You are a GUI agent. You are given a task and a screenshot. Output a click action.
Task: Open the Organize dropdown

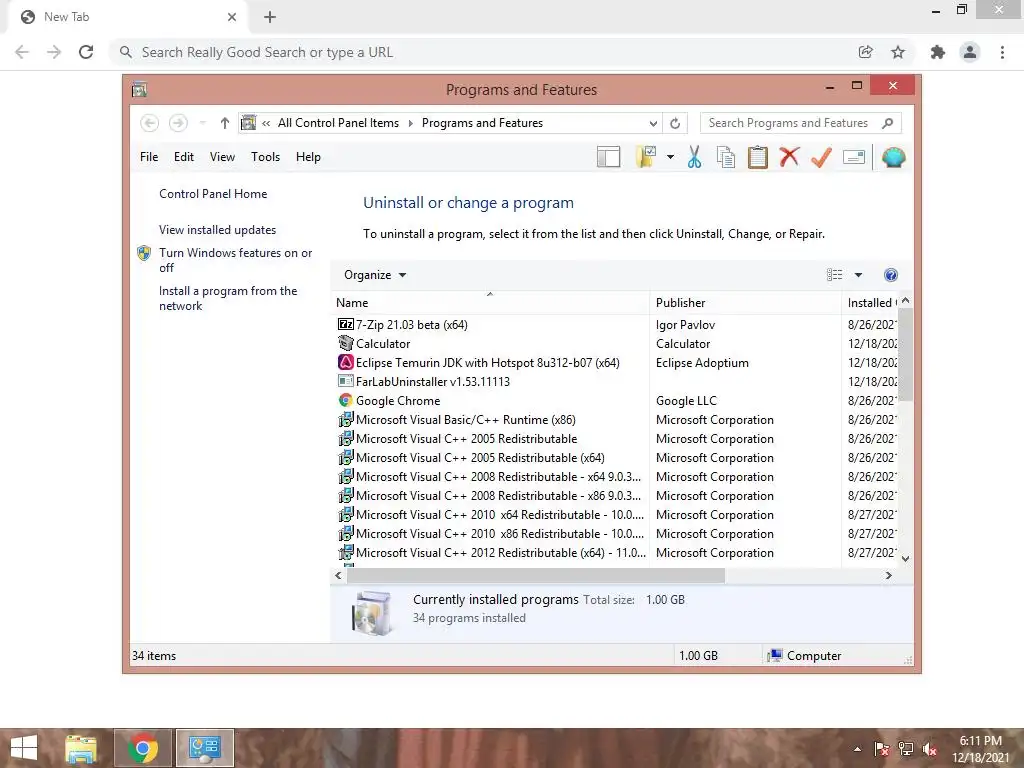(x=375, y=275)
